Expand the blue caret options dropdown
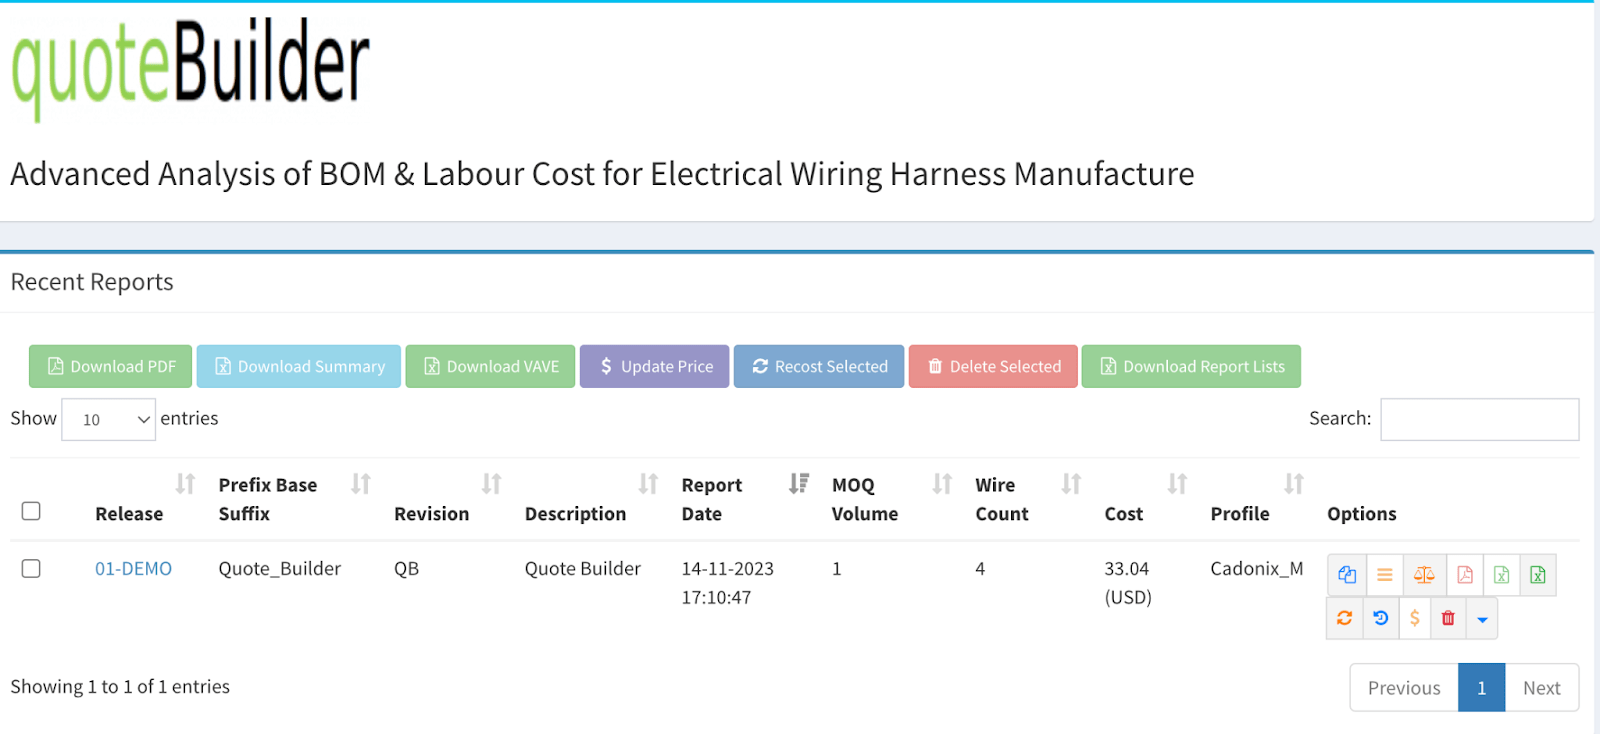This screenshot has width=1600, height=734. click(1482, 619)
